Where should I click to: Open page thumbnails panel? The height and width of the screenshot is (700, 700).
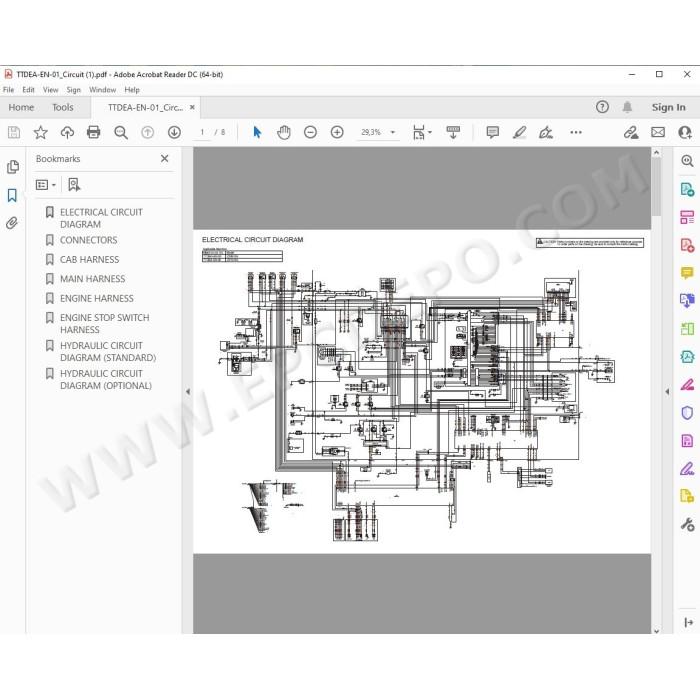13,167
